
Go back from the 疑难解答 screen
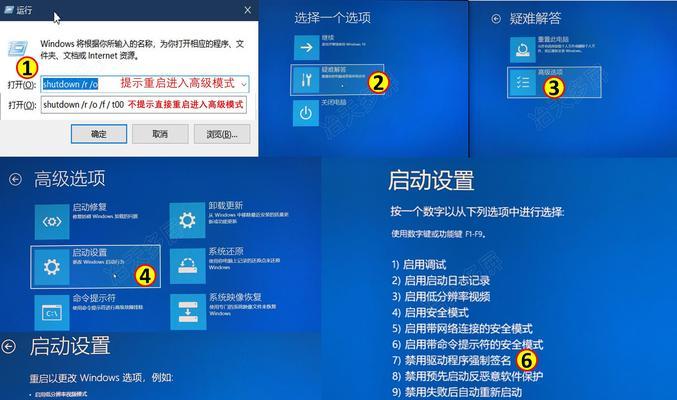click(x=496, y=19)
